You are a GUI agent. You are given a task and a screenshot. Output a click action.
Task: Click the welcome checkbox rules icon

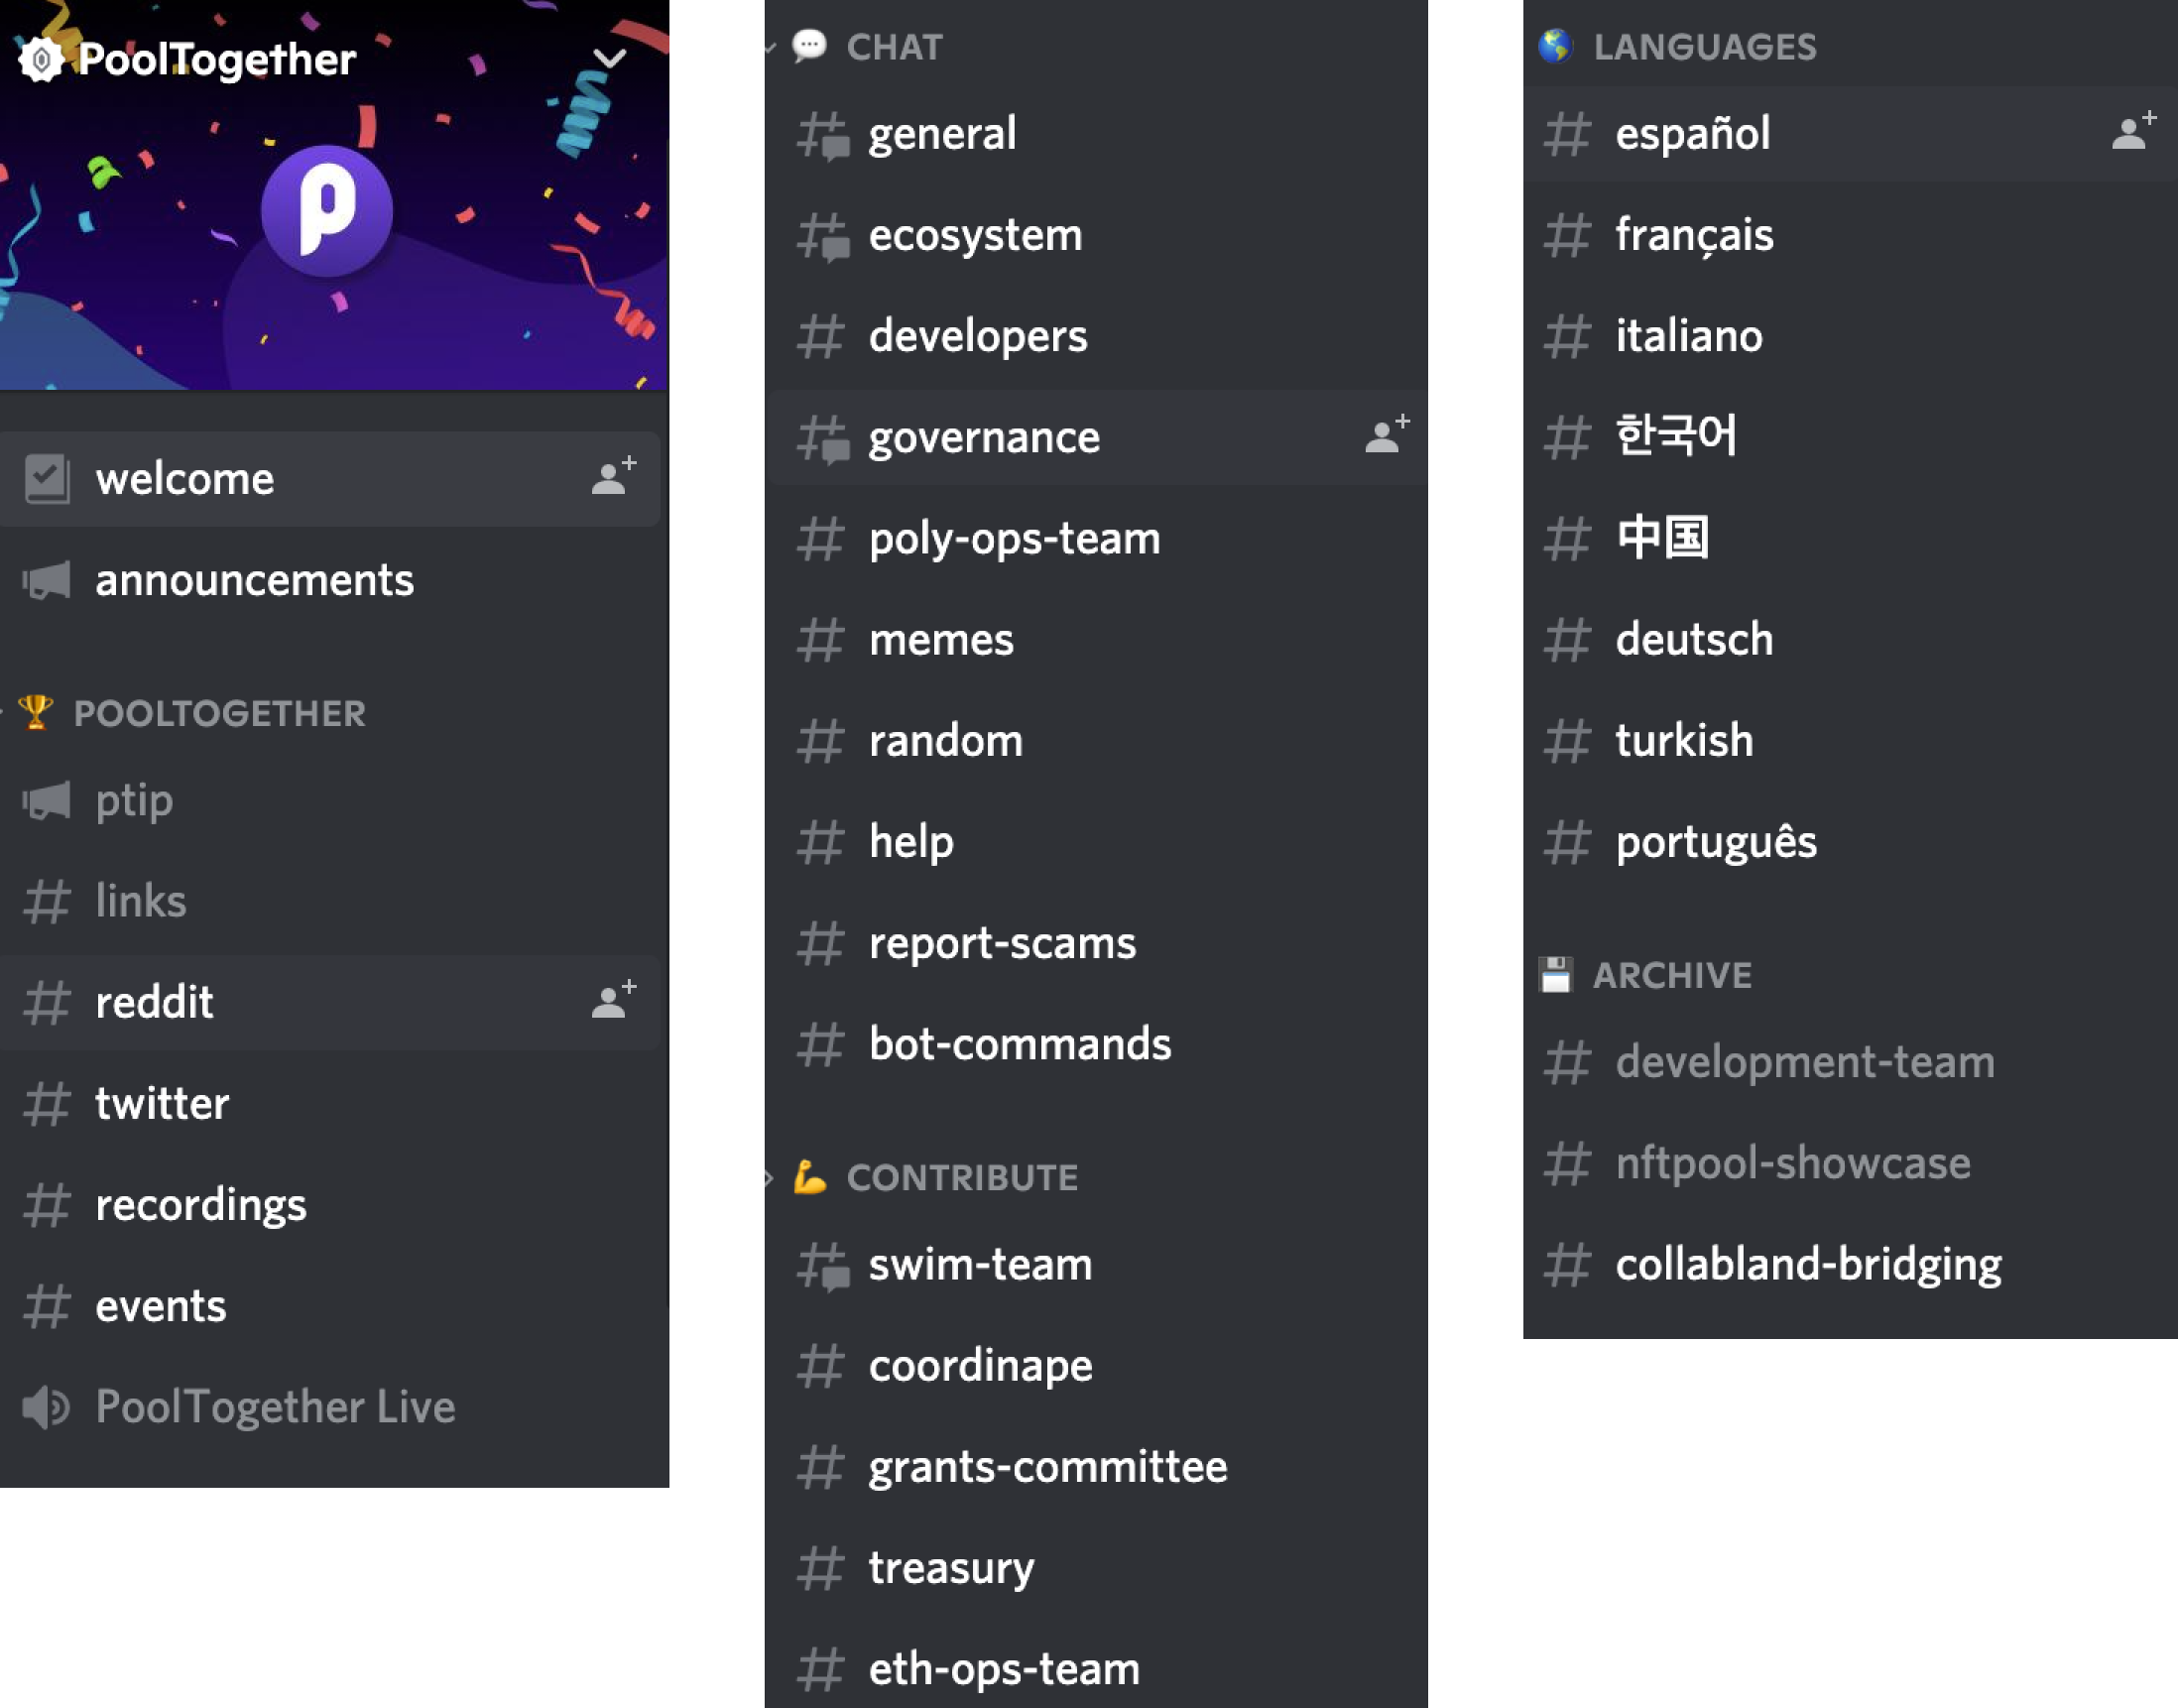(x=46, y=479)
